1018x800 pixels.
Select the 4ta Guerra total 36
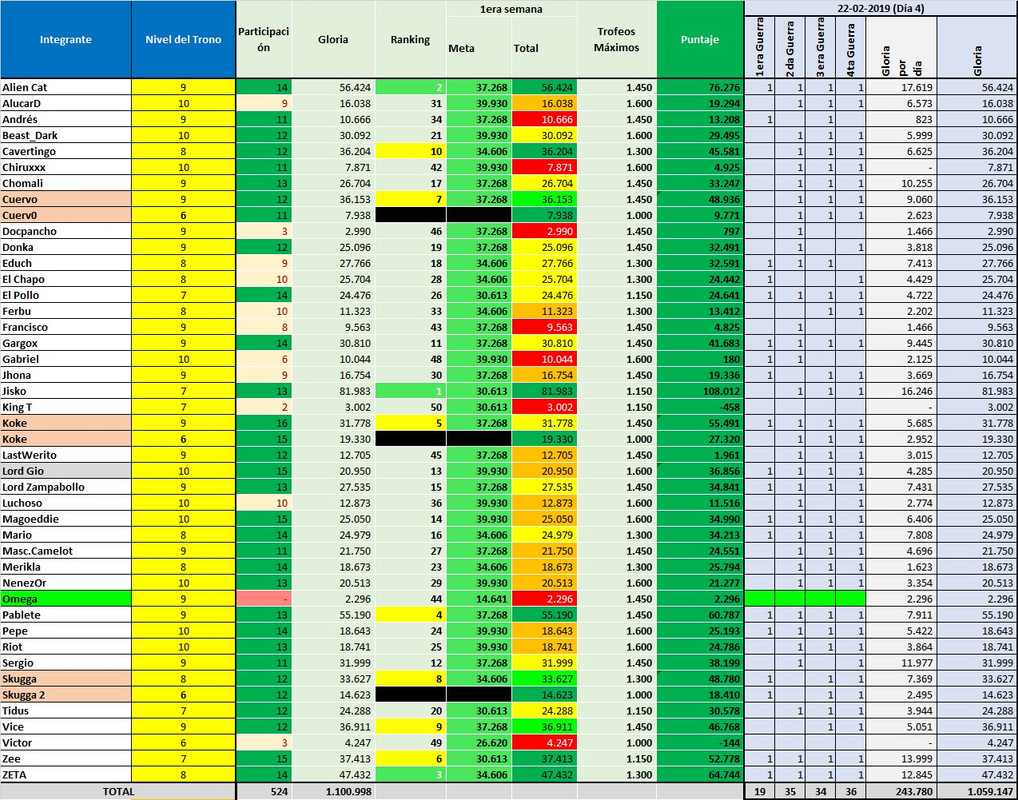(850, 792)
